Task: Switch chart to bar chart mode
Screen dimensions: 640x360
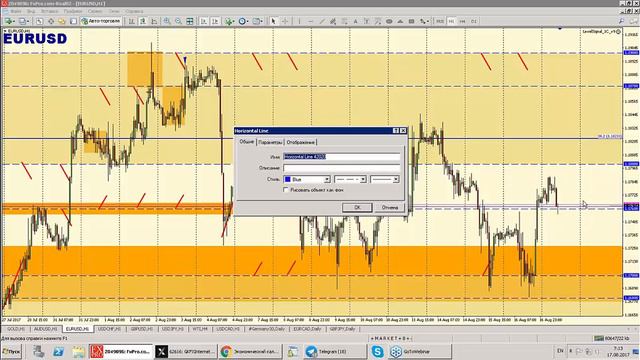Action: 131,21
